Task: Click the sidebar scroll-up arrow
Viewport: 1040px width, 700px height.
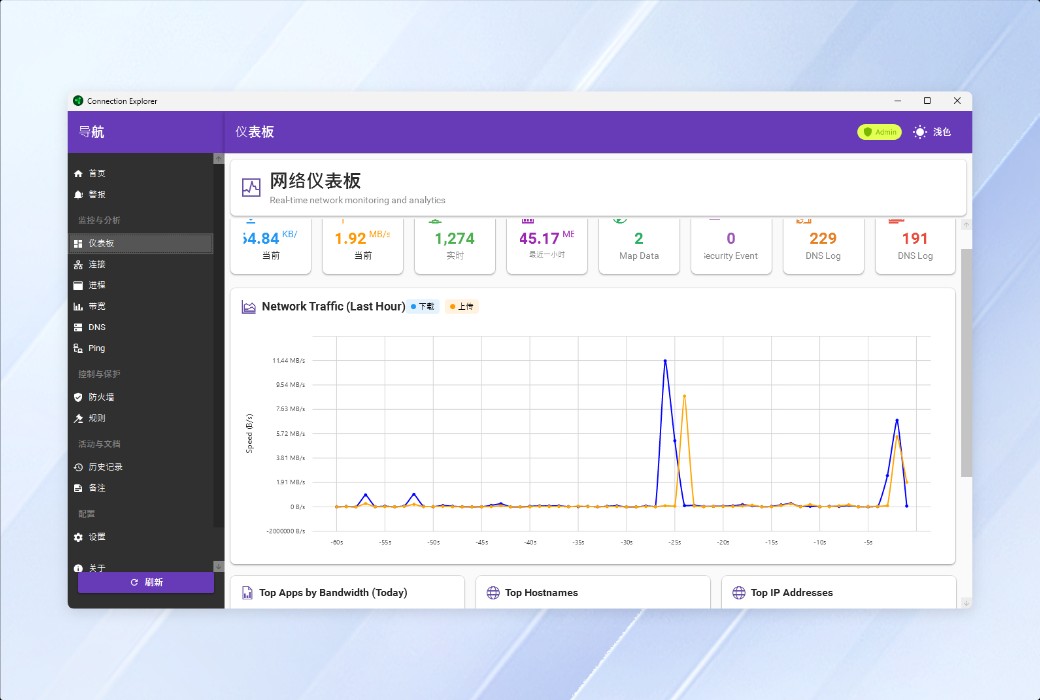Action: tap(218, 159)
